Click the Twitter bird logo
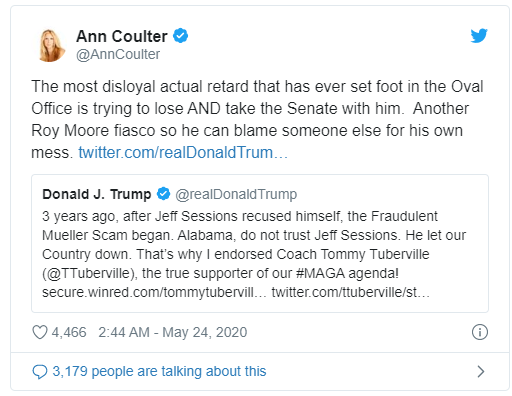This screenshot has width=512, height=396. coord(479,36)
